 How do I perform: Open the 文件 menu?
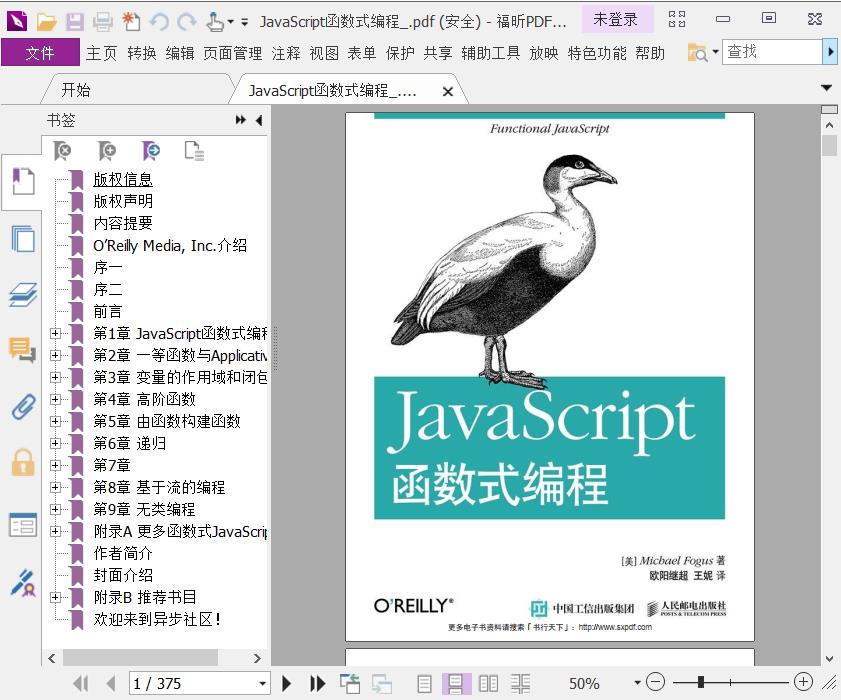40,53
